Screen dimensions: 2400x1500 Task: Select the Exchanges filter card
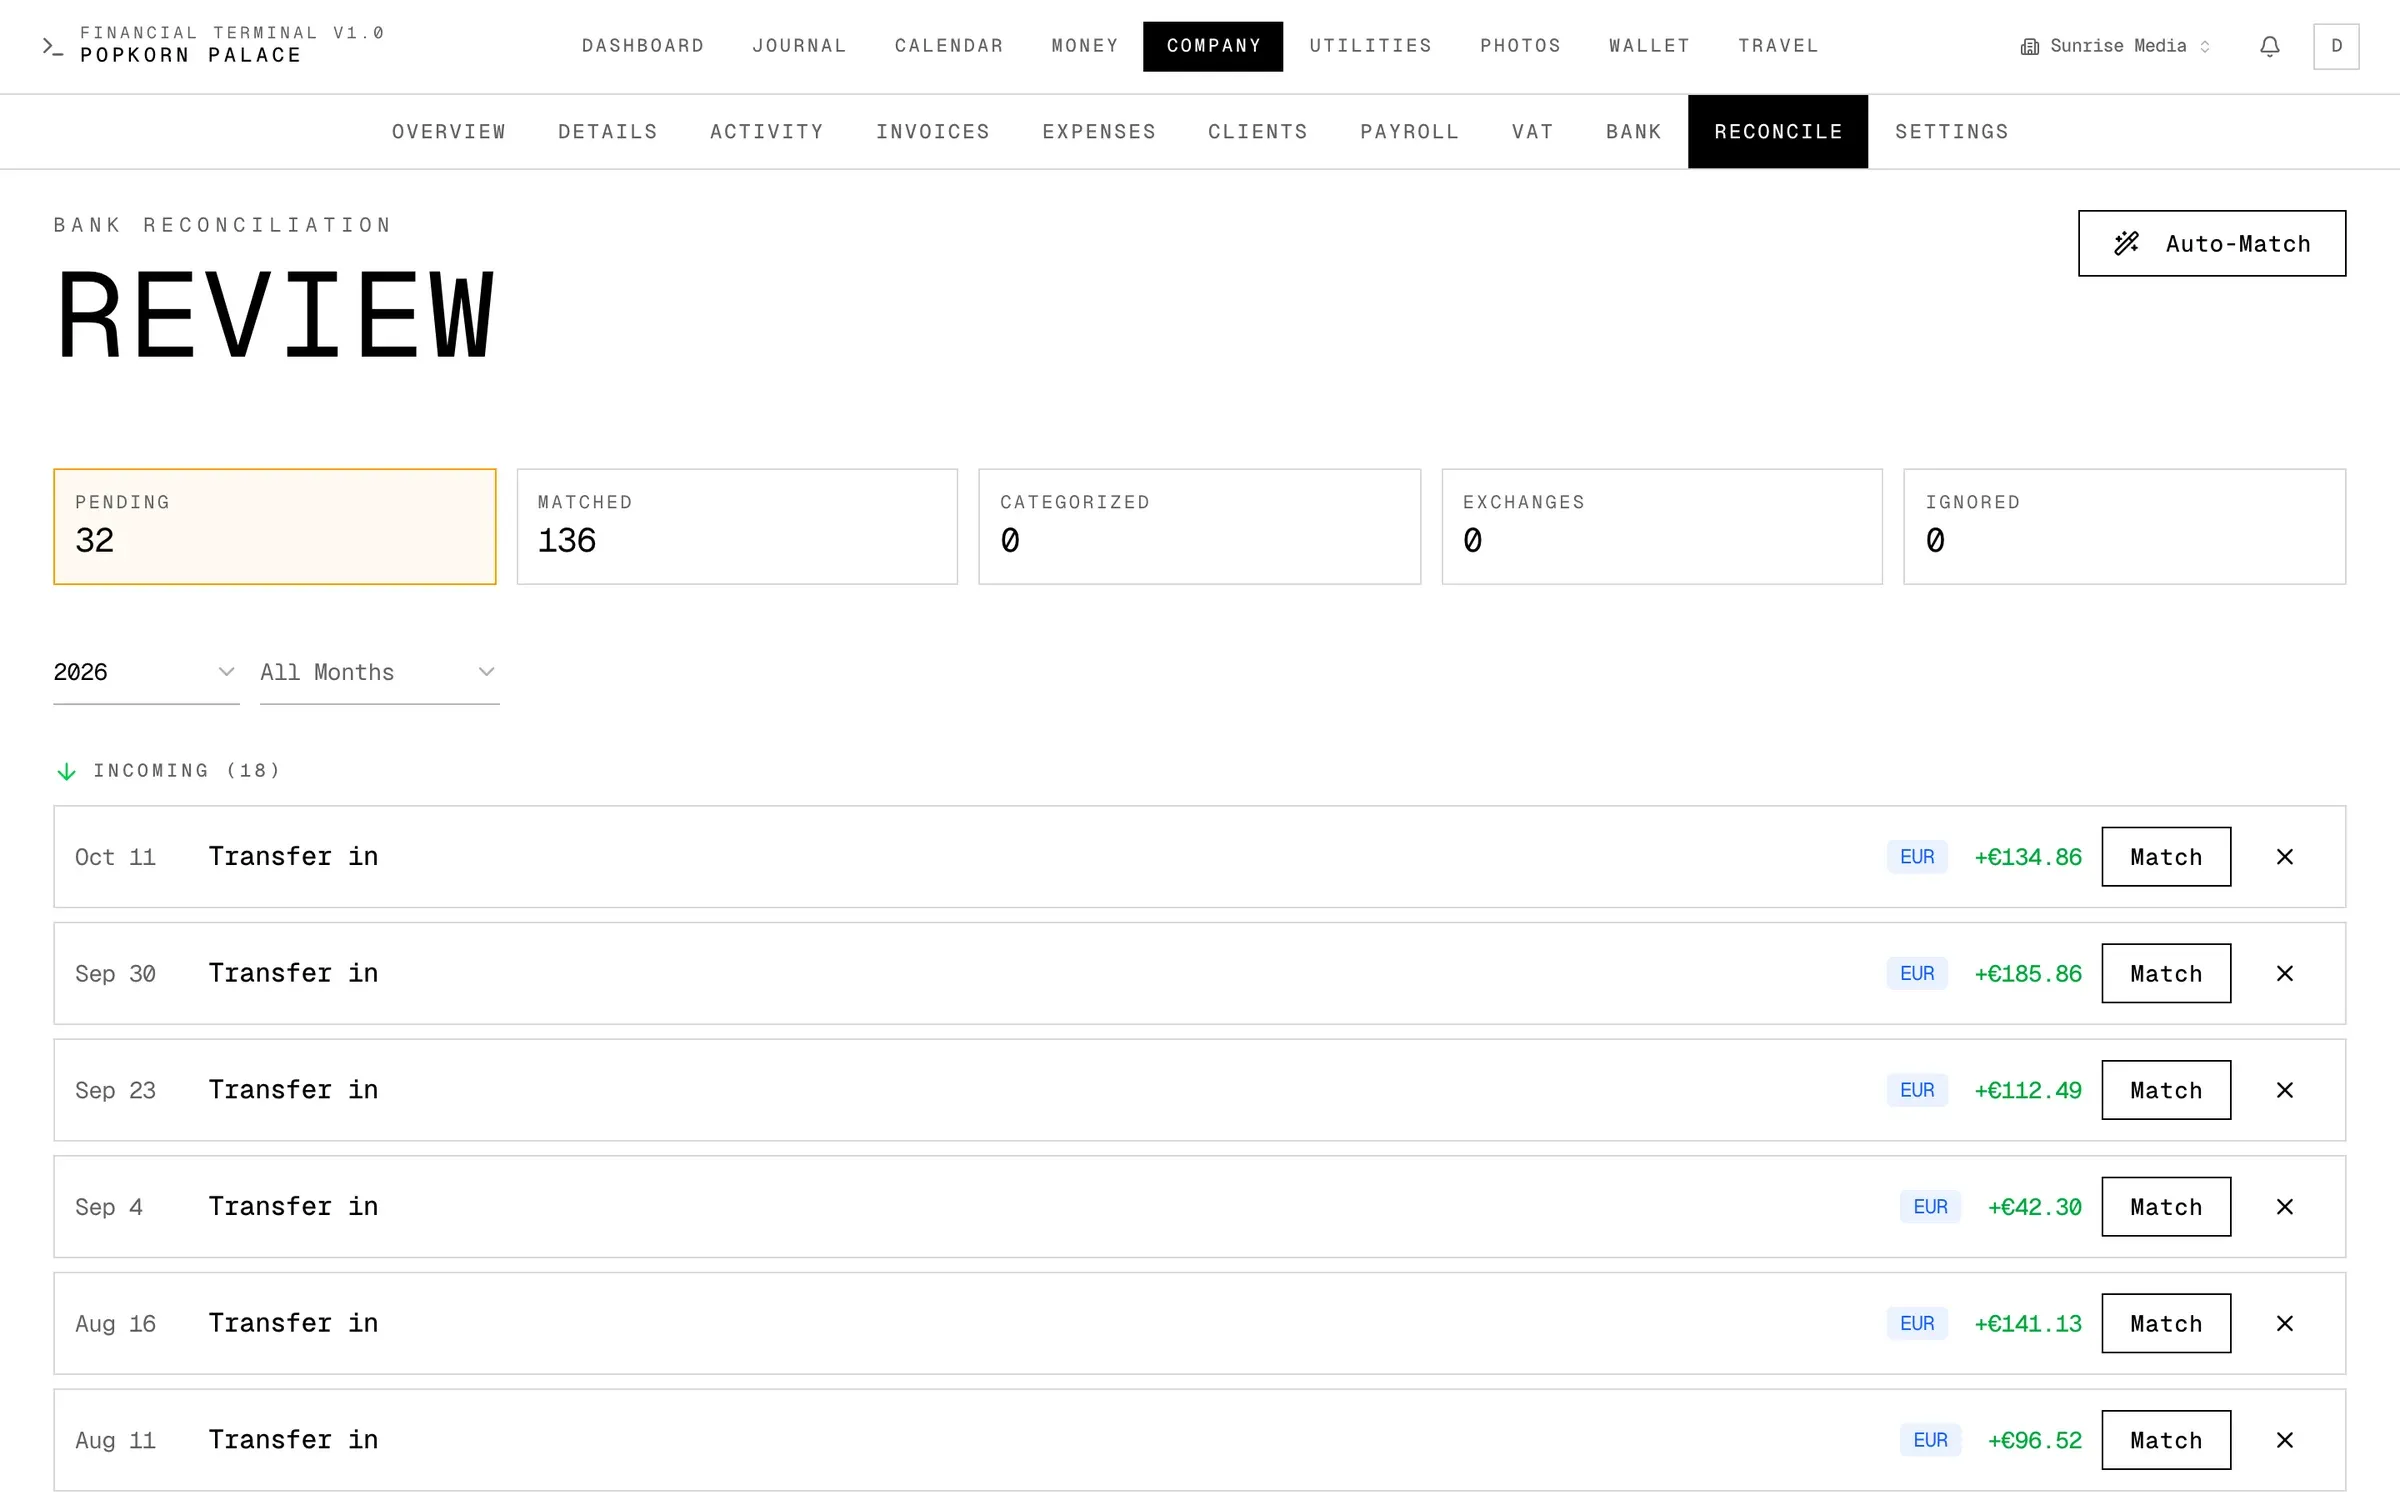click(x=1662, y=527)
